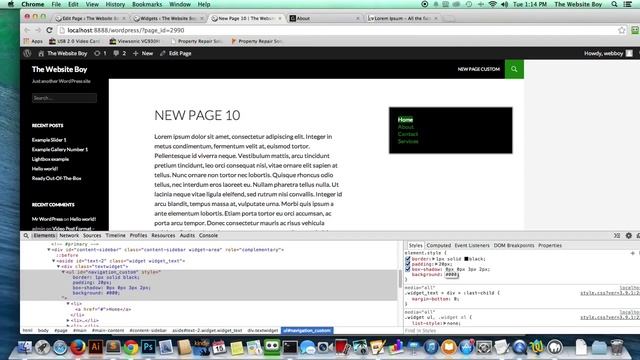640x360 pixels.
Task: Open the Console panel
Action: coord(208,236)
